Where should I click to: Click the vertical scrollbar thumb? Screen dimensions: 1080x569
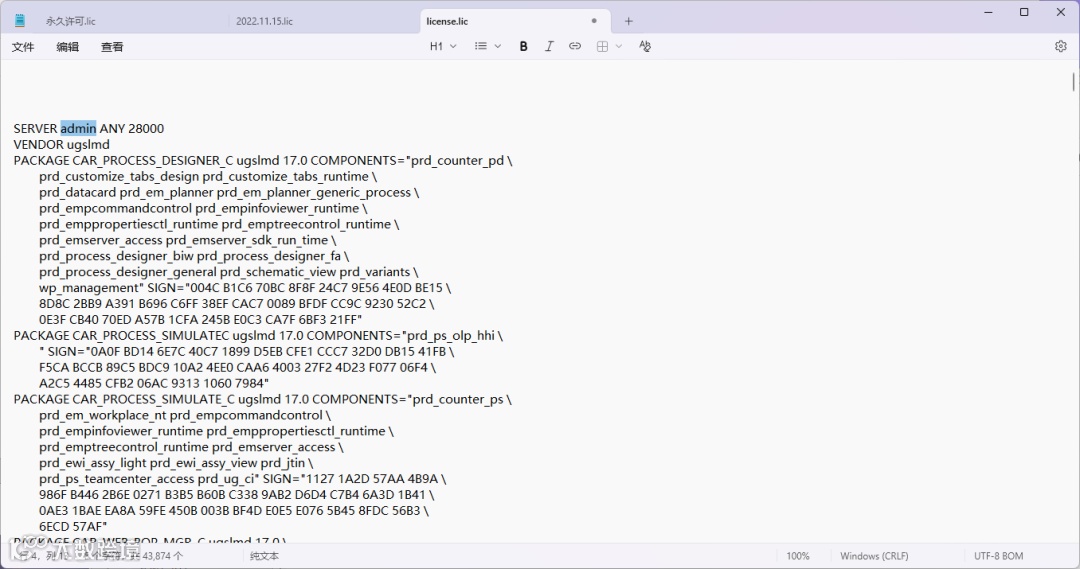click(1073, 81)
